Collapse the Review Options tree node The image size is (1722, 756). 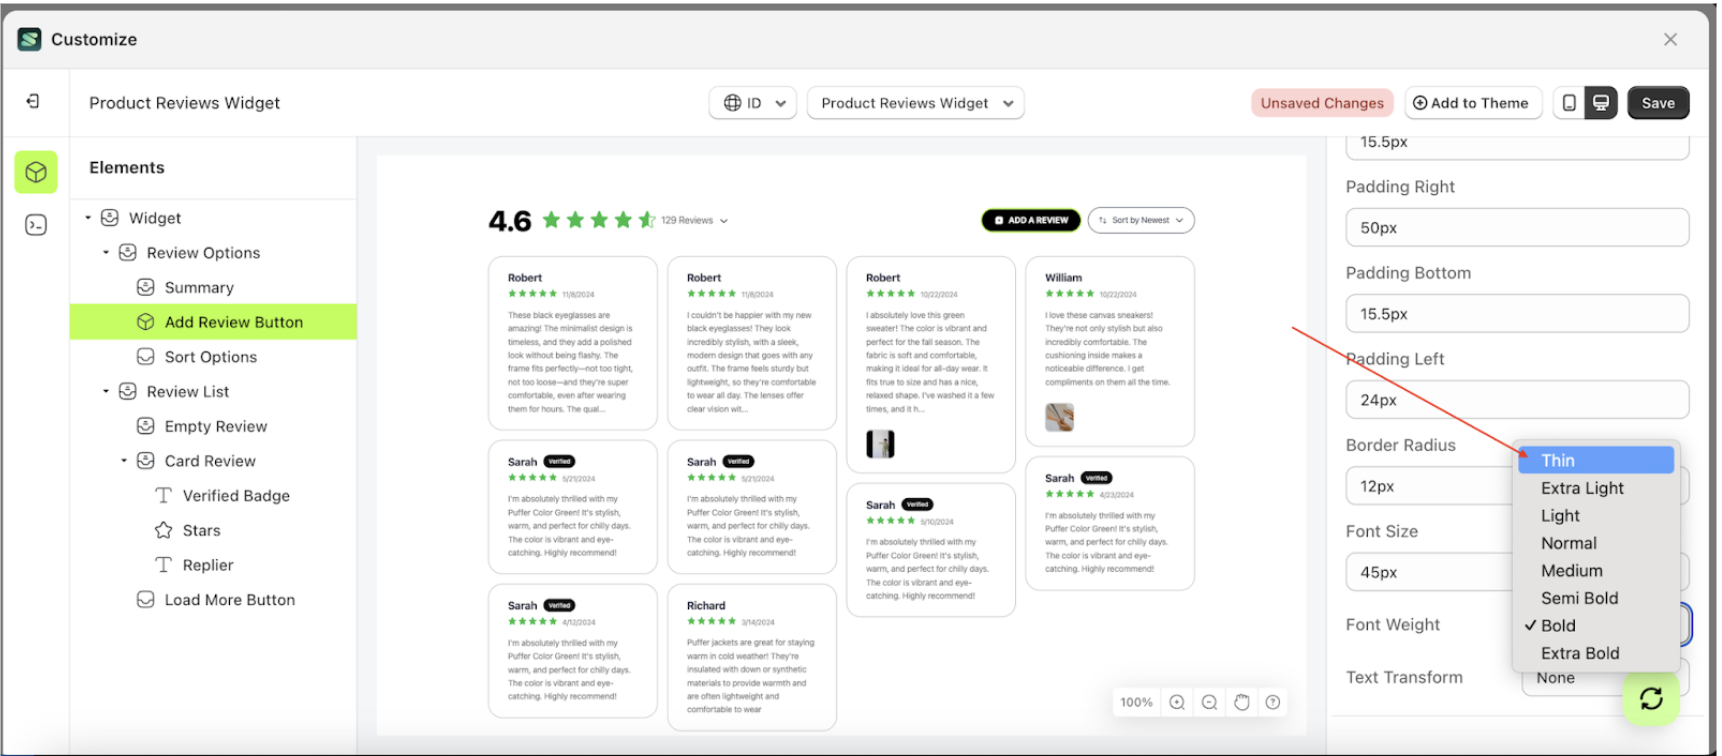tap(106, 252)
